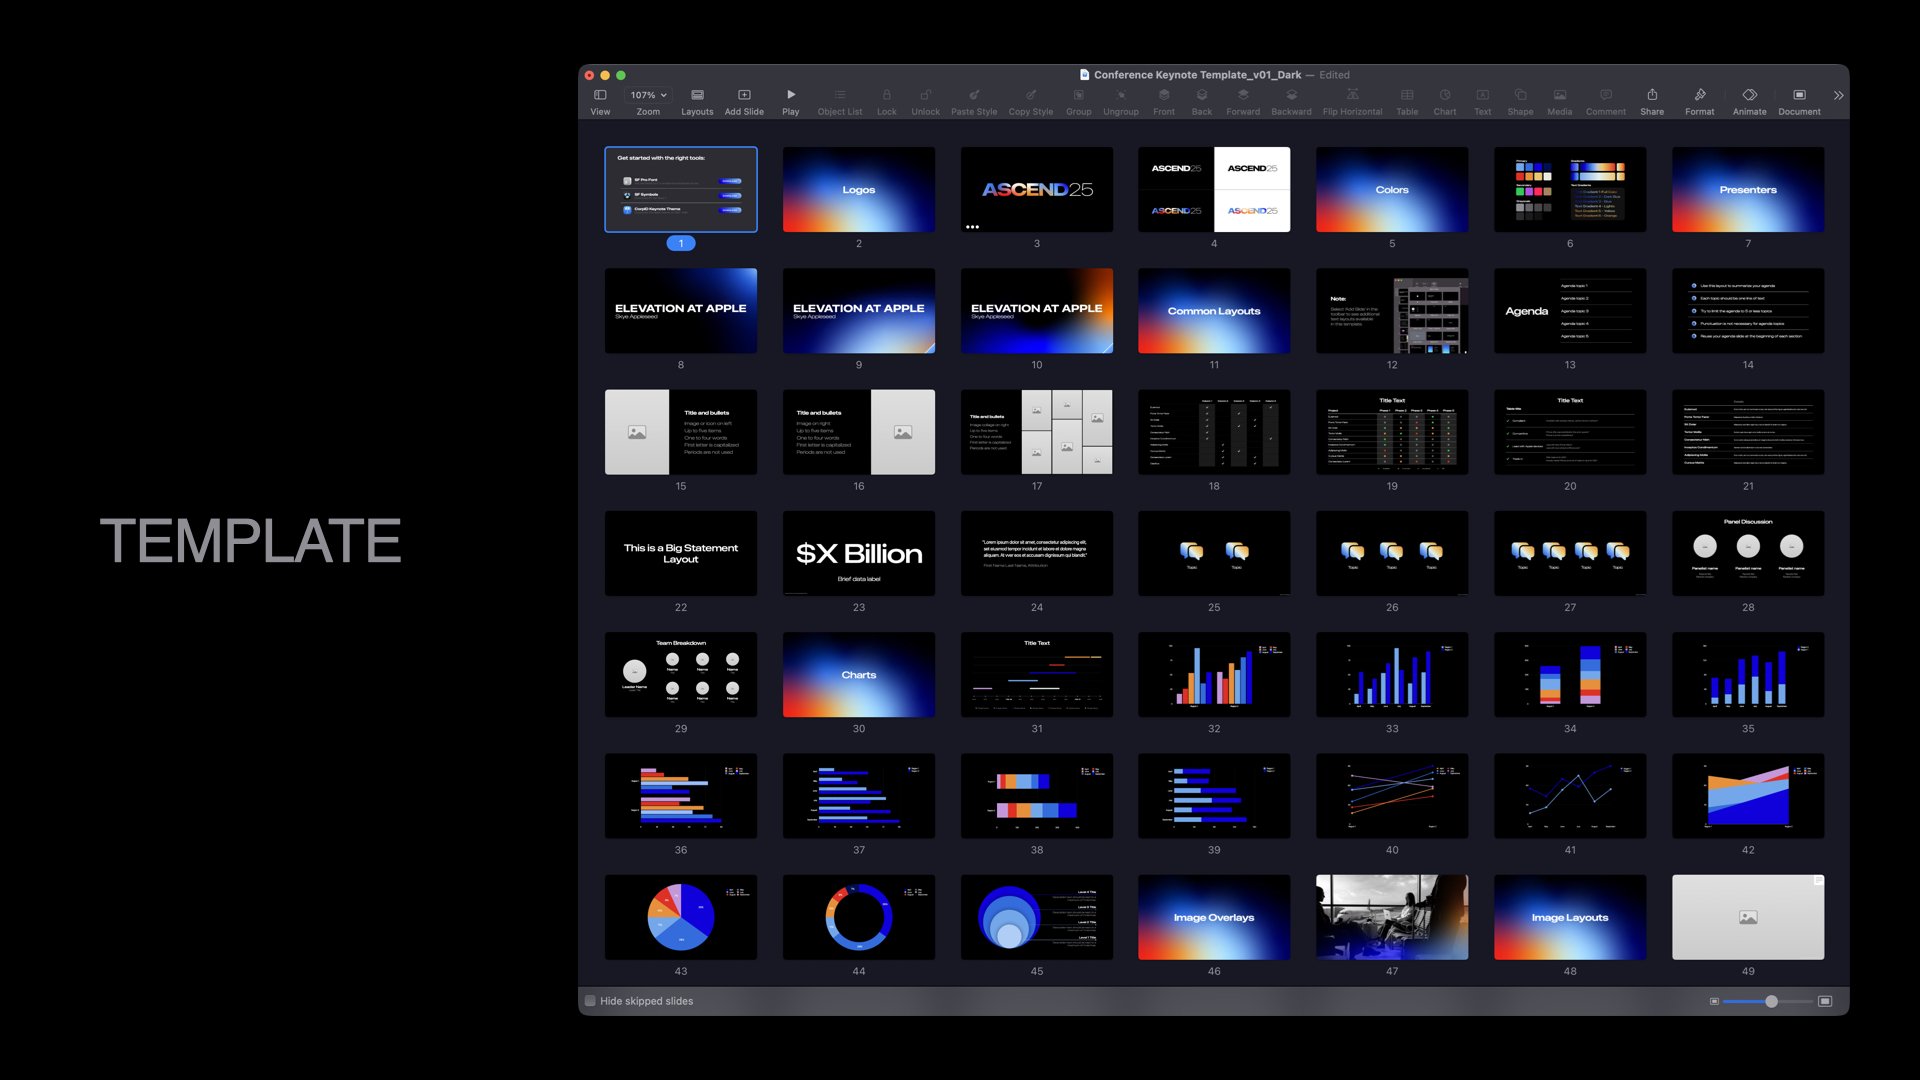Click the Add Slide icon
The image size is (1920, 1080).
tap(744, 95)
